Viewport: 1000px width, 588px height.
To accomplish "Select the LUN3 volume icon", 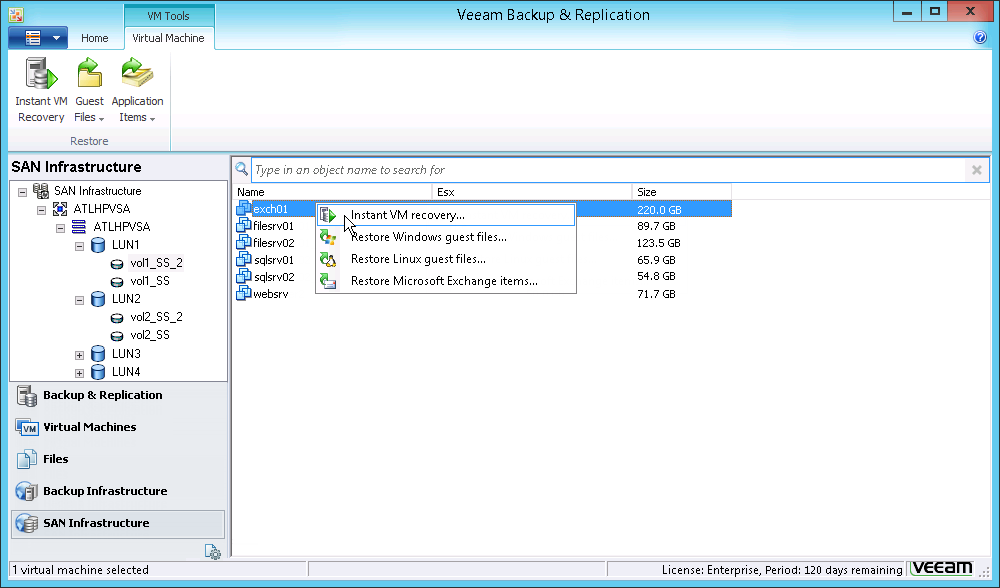I will pos(98,354).
